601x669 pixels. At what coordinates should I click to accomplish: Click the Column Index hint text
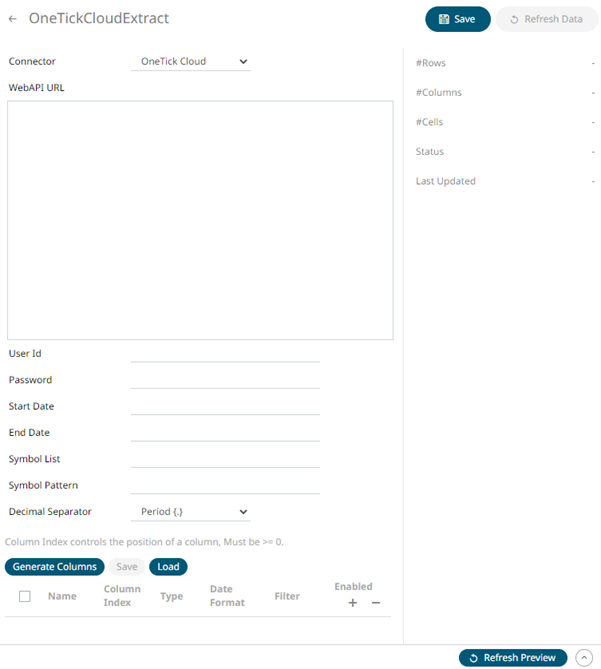coord(144,542)
